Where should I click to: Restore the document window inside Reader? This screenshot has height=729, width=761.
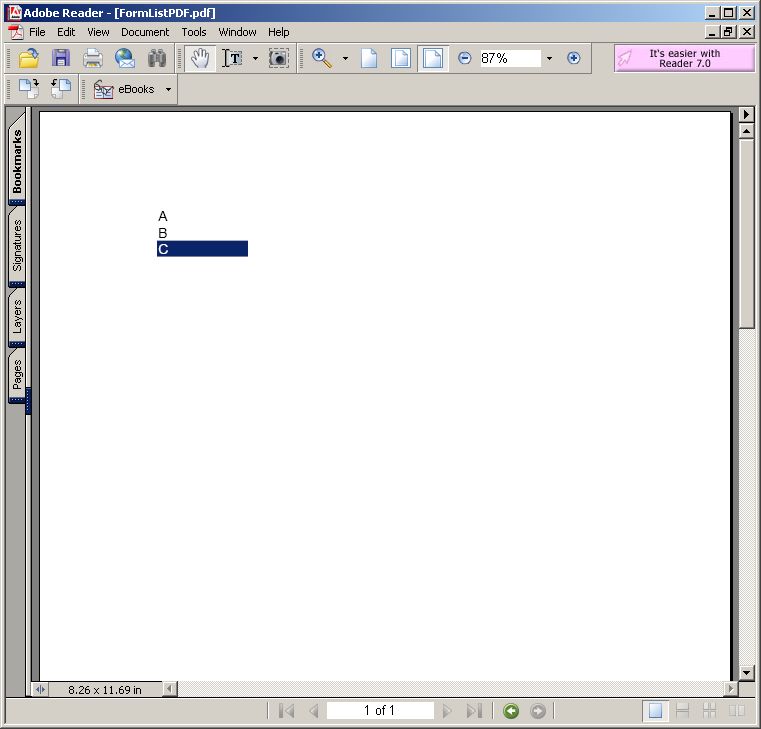728,32
